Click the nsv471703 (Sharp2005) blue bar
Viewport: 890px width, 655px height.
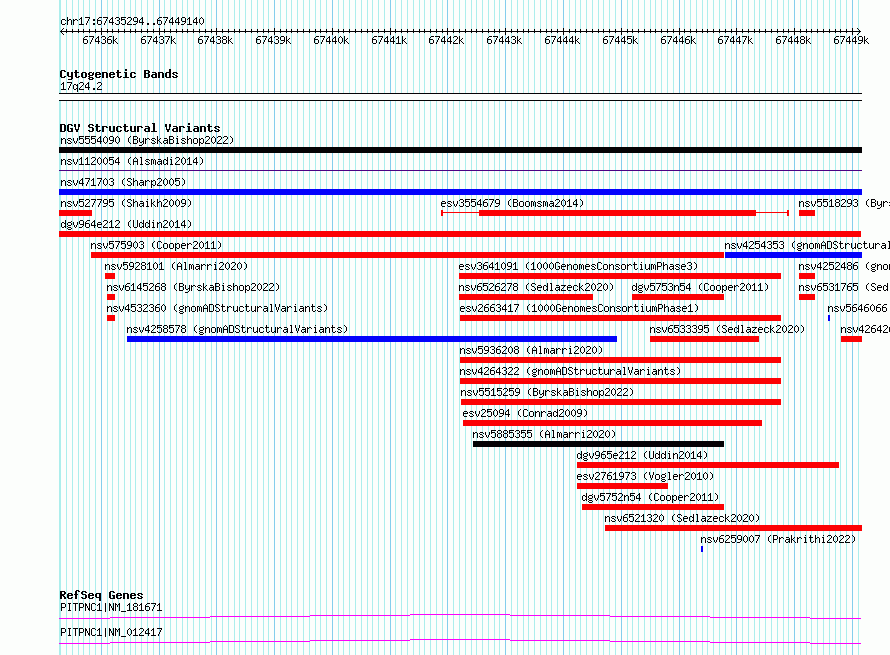[x=460, y=192]
